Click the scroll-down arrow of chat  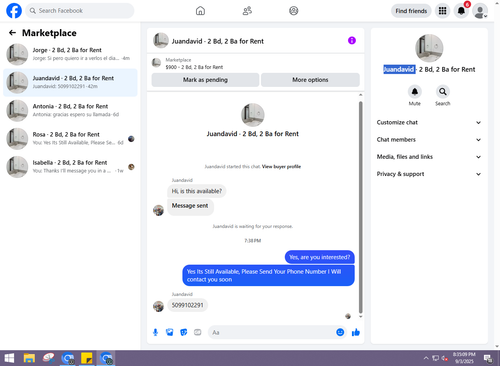coord(360,316)
